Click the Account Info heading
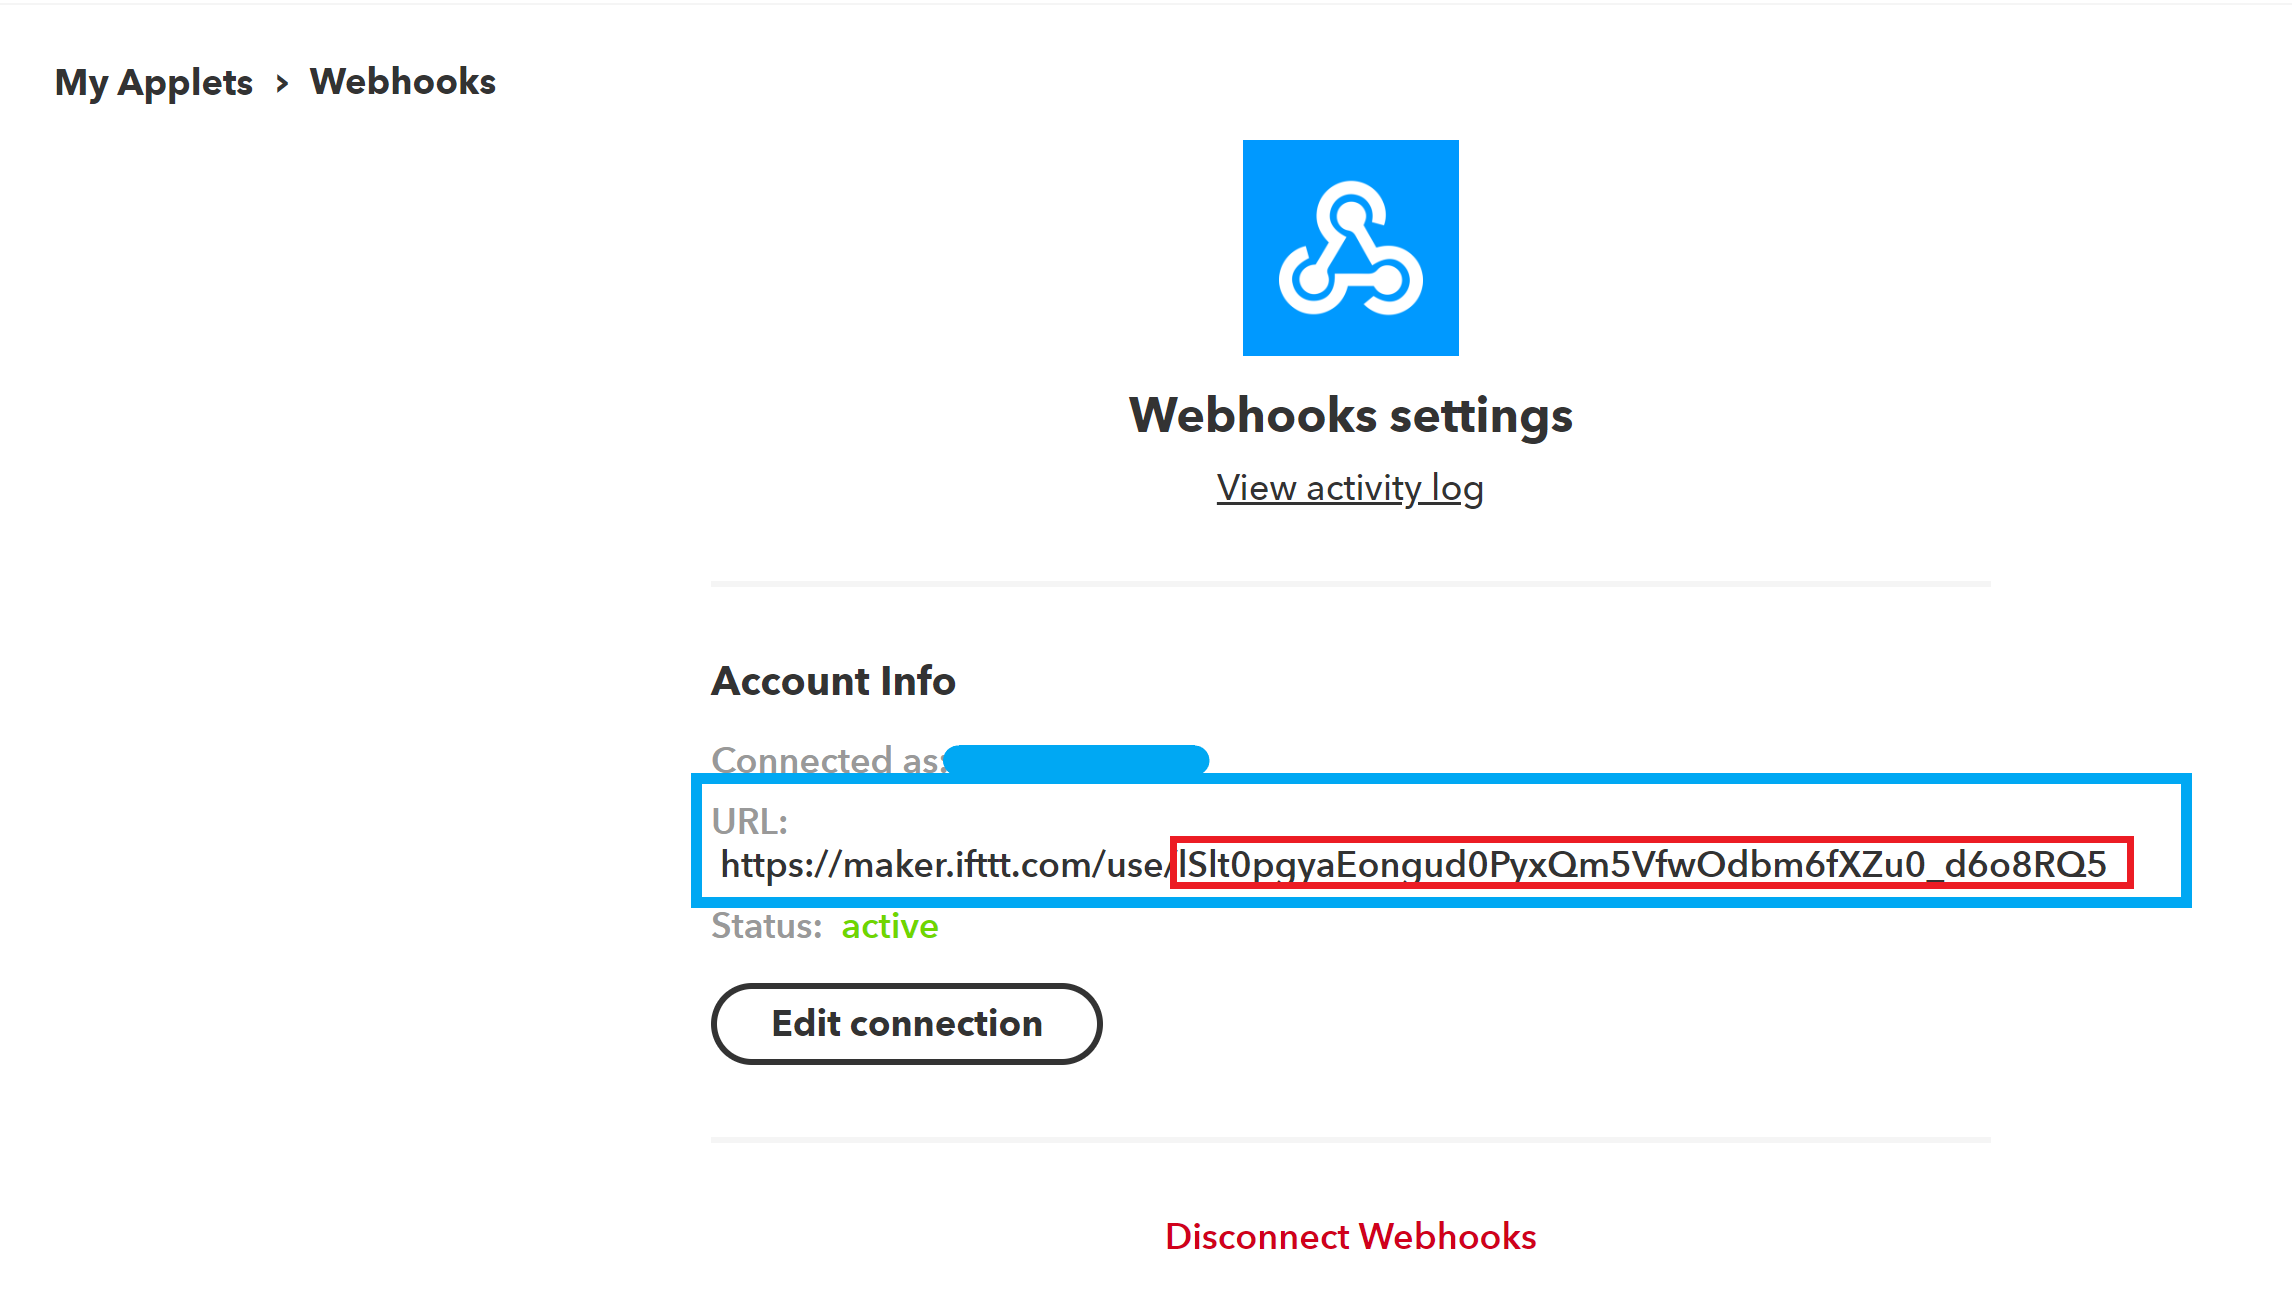Image resolution: width=2292 pixels, height=1306 pixels. [x=833, y=681]
